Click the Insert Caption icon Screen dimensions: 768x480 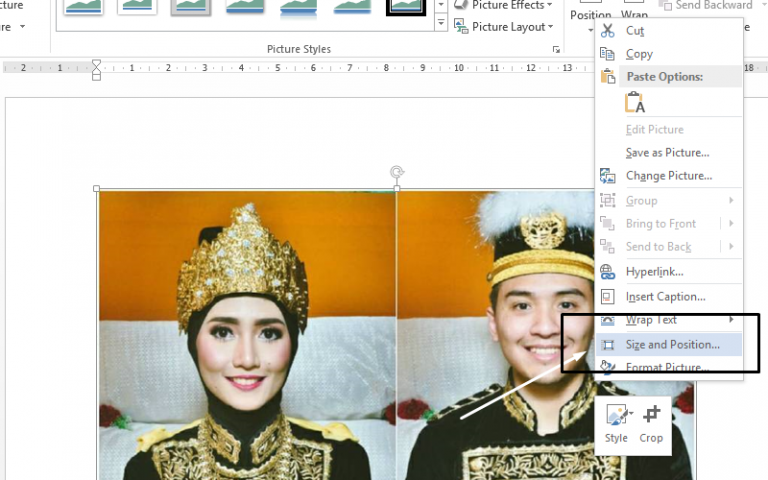tap(607, 297)
